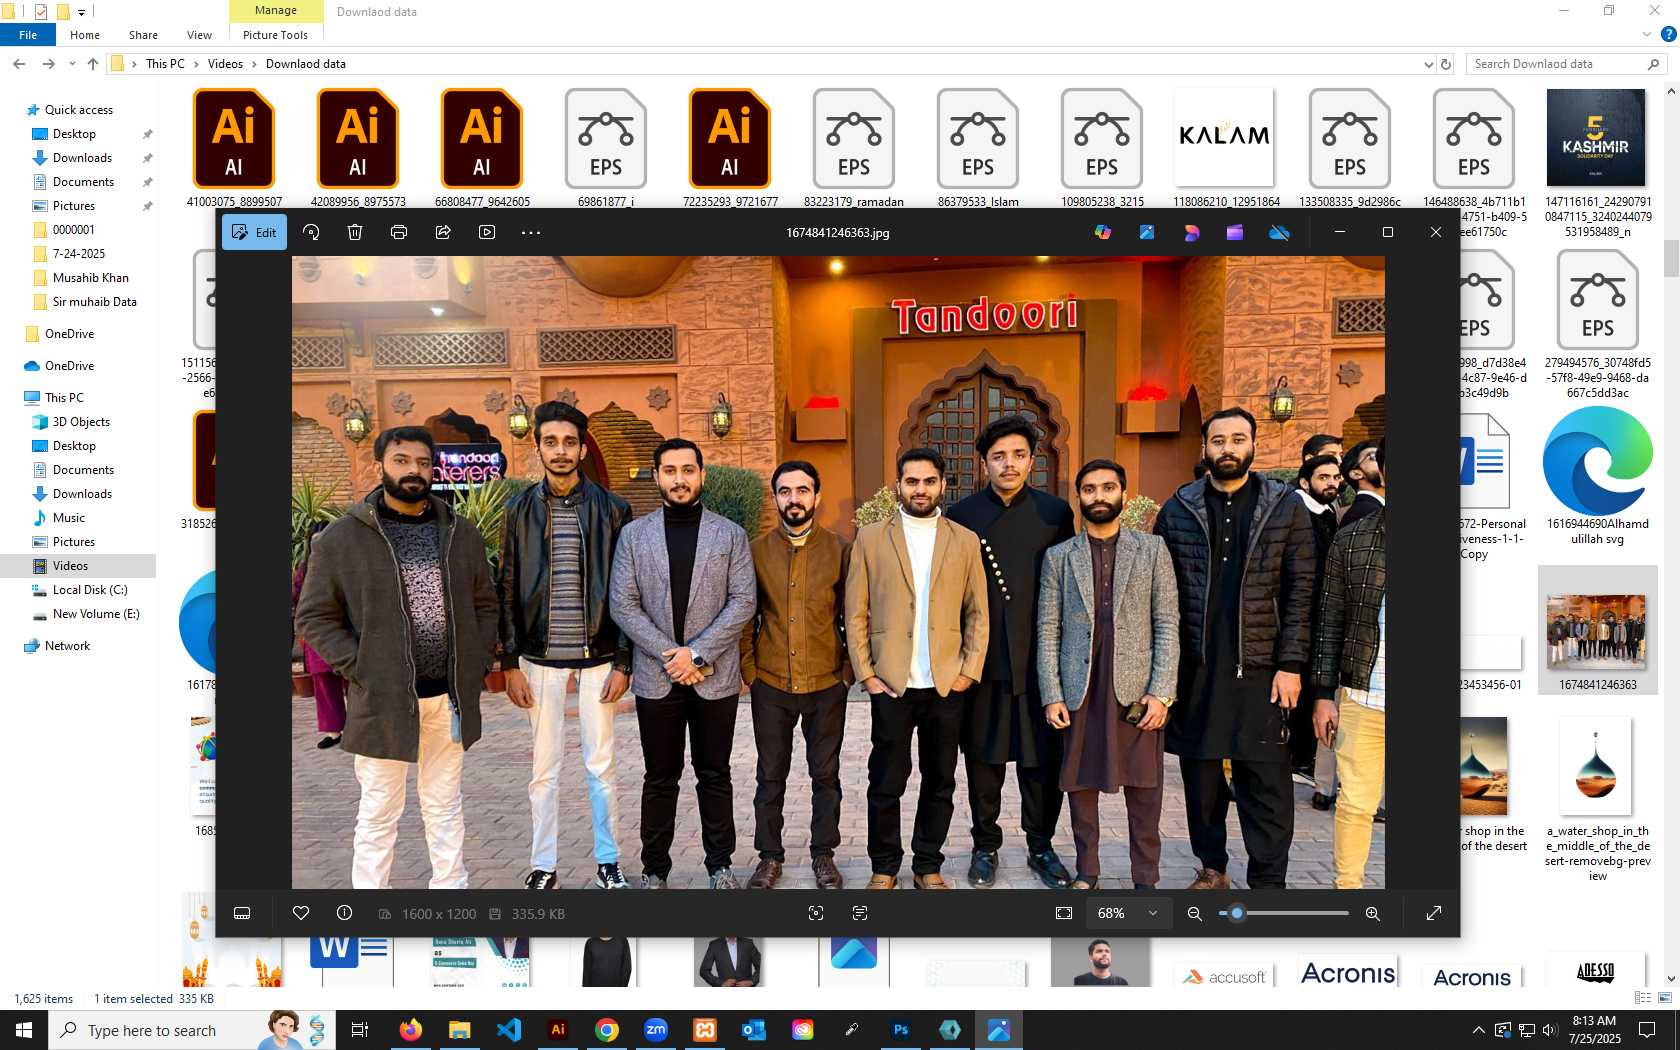This screenshot has height=1050, width=1680.
Task: Switch to the View ribbon tab
Action: 199,35
